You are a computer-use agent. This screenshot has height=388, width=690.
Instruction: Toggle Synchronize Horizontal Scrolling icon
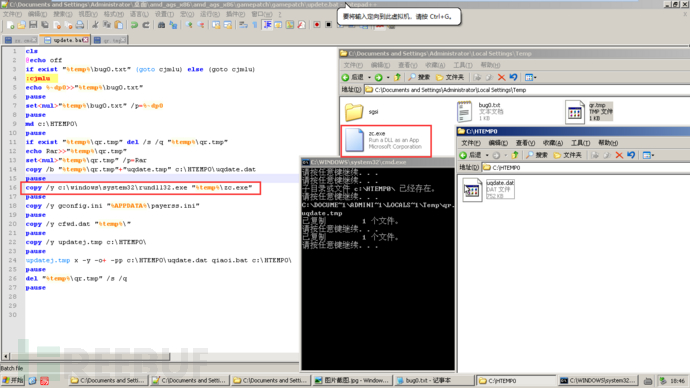click(228, 25)
